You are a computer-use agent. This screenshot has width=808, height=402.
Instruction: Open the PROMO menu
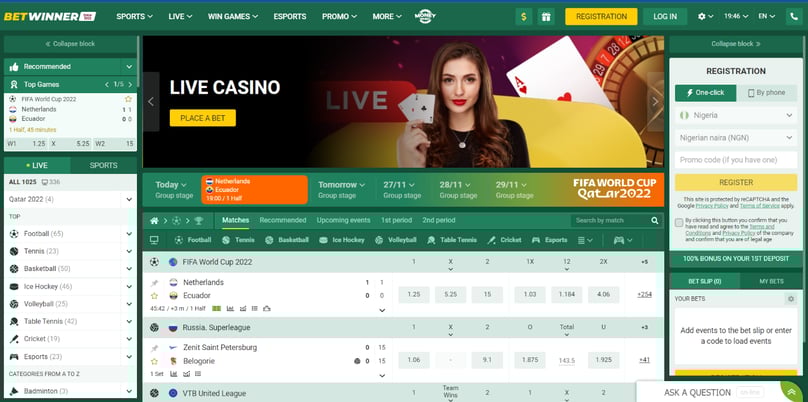coord(339,16)
